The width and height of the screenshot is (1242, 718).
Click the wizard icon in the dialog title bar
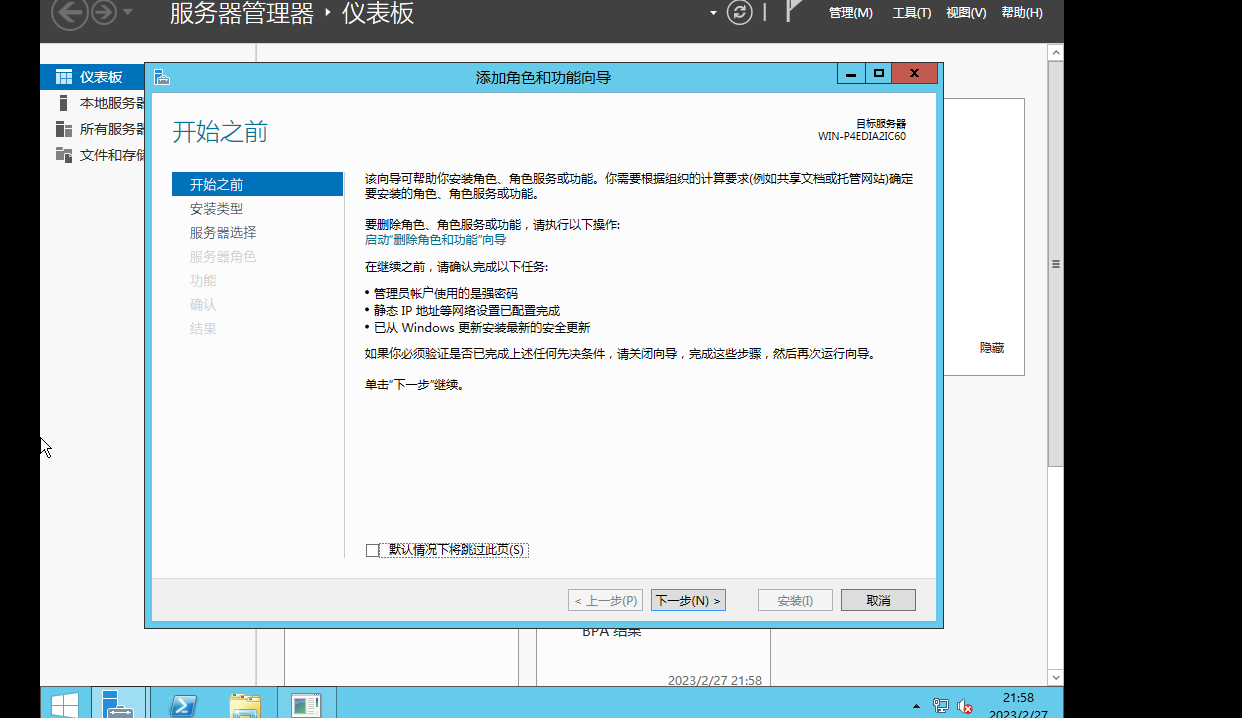(x=163, y=77)
